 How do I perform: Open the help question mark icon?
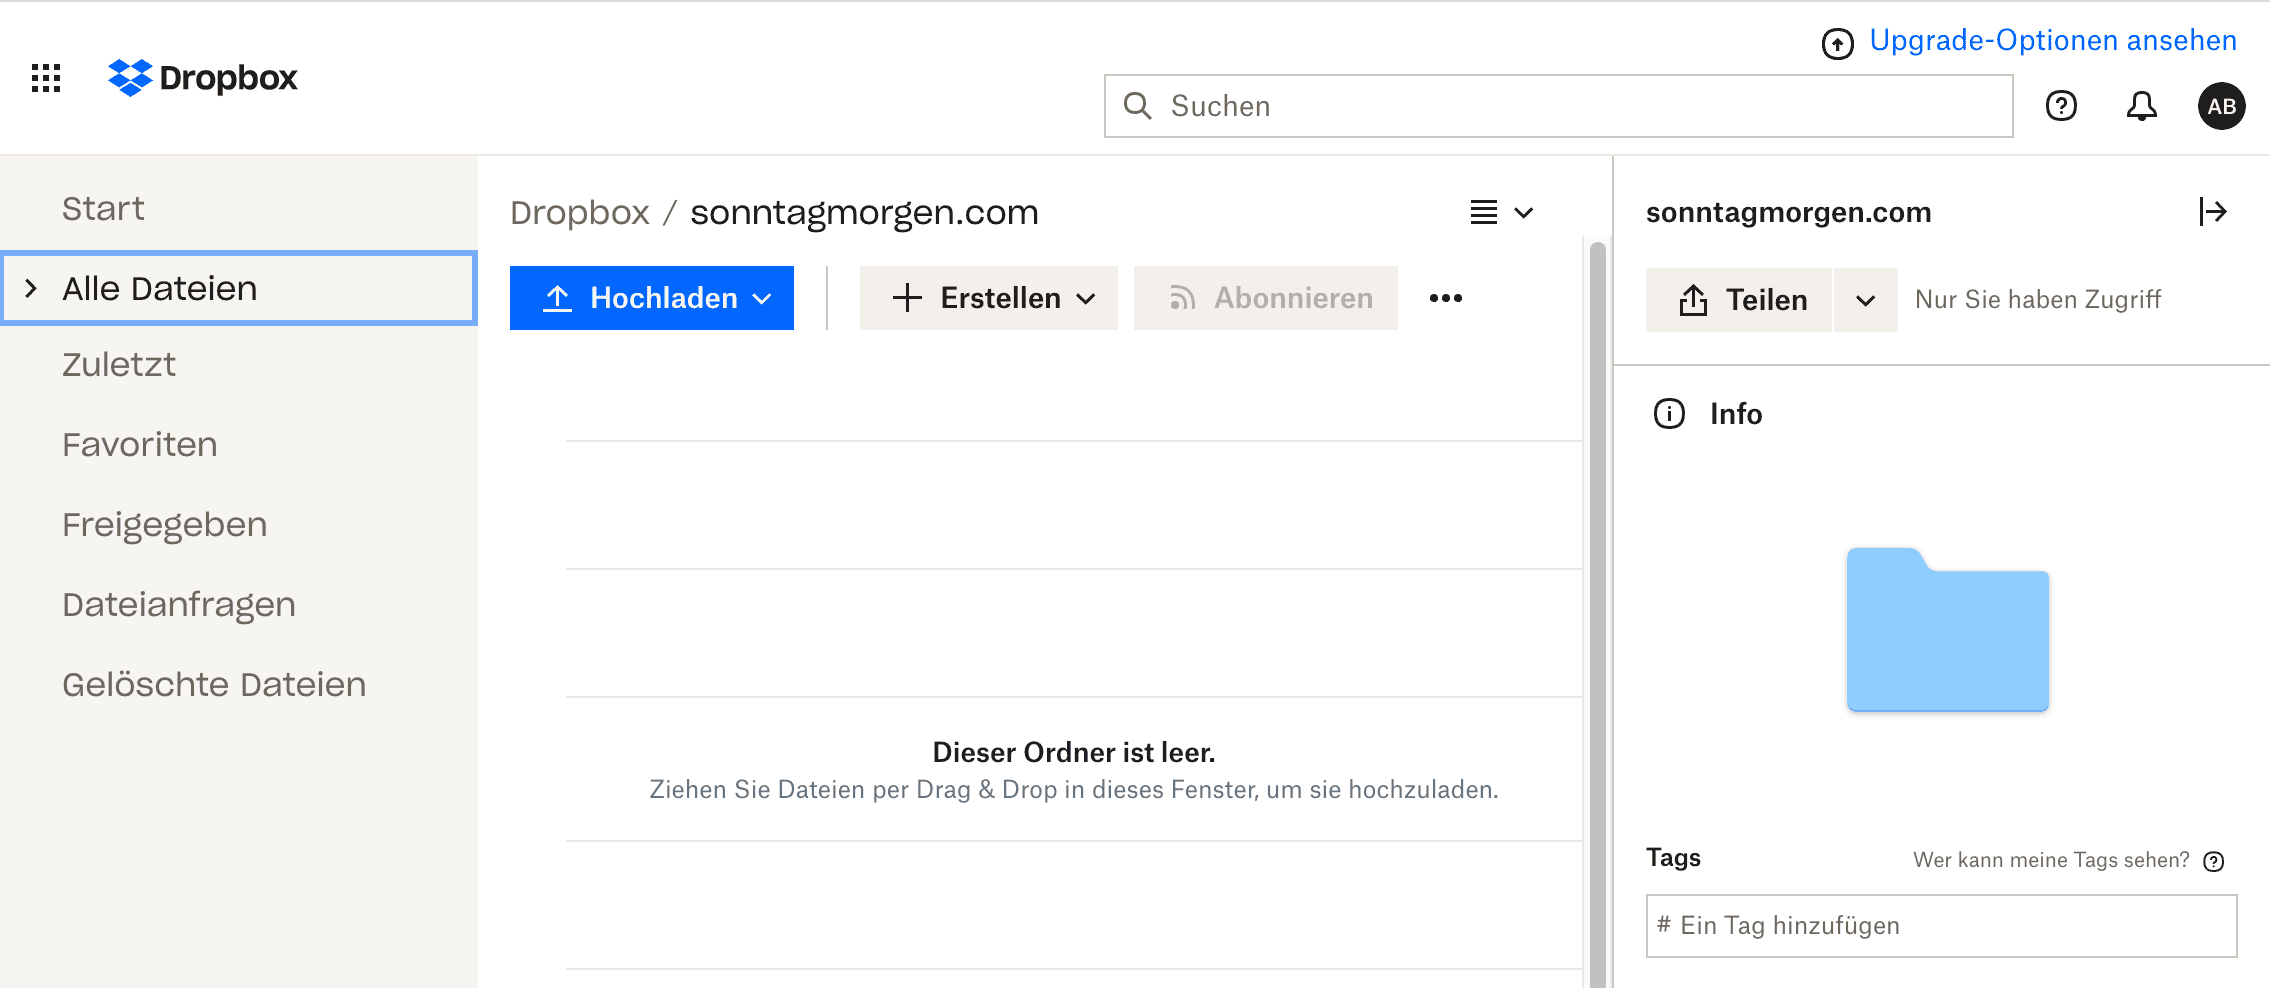(x=2062, y=106)
